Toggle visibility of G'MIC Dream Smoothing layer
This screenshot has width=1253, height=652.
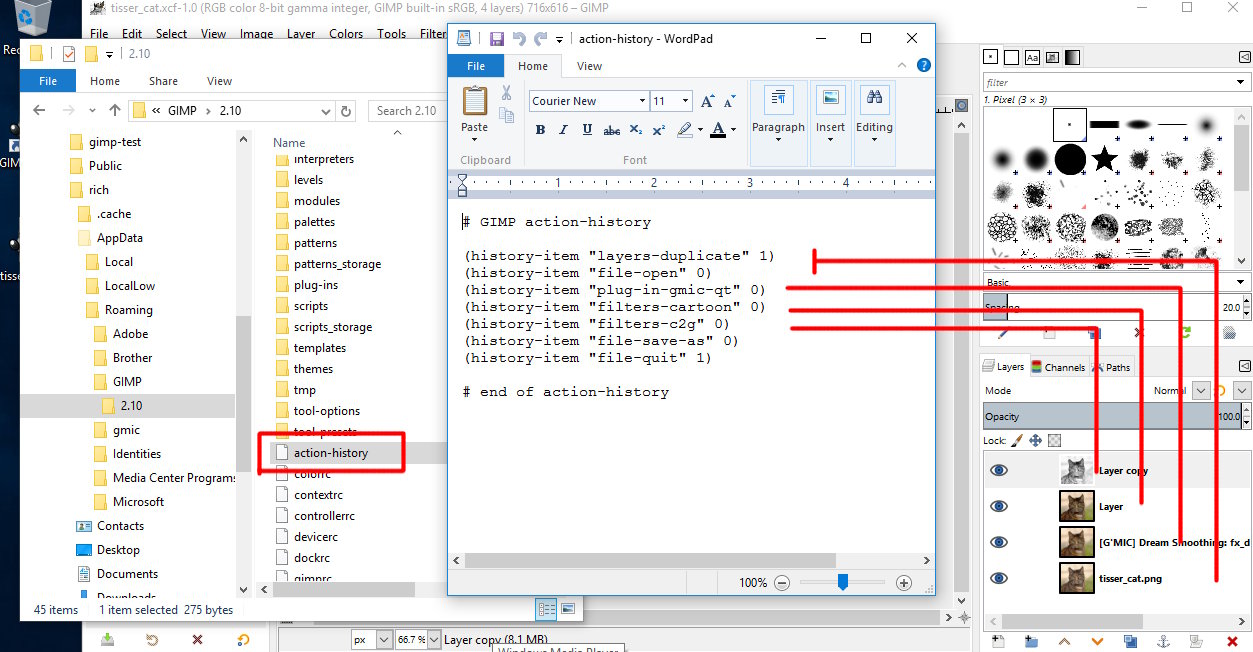[x=998, y=542]
